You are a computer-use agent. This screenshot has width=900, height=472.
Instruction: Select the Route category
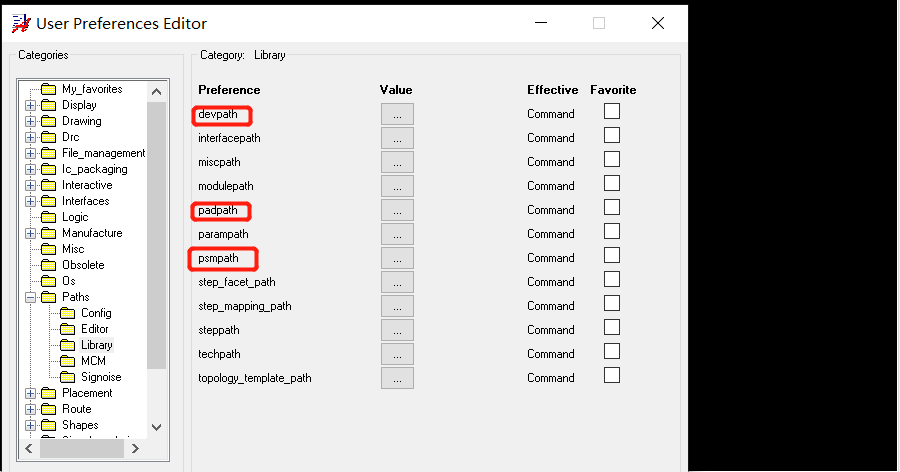(x=76, y=409)
